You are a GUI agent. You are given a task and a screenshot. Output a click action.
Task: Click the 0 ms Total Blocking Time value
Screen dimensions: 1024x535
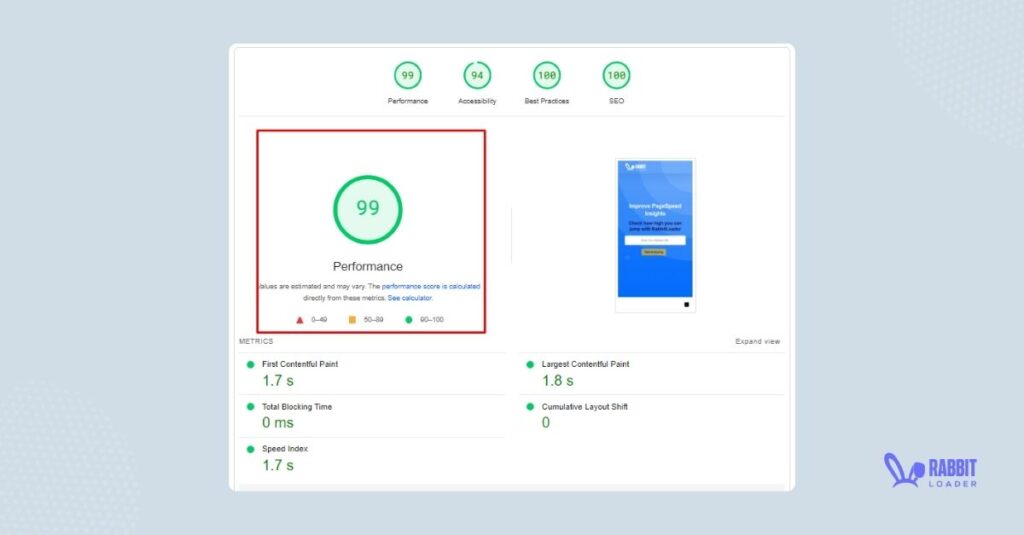coord(278,423)
